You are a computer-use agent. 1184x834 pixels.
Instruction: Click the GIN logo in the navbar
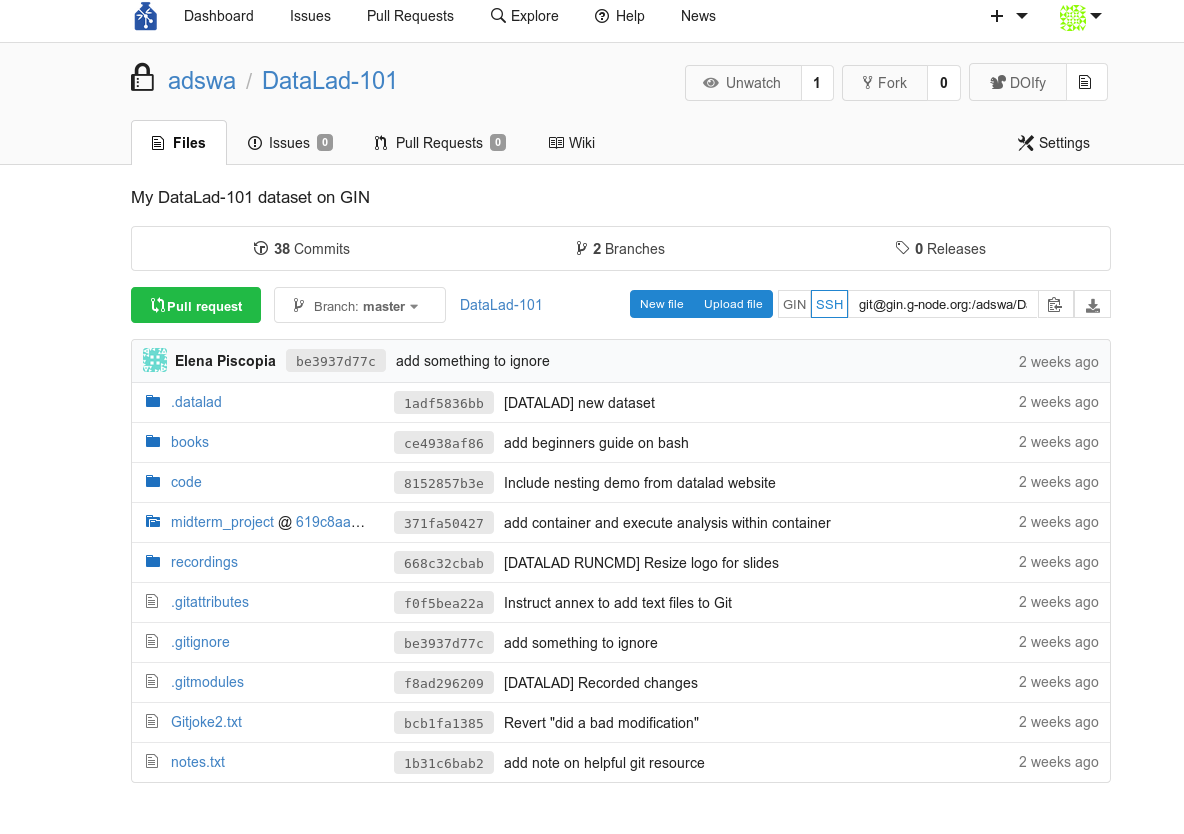[x=145, y=16]
